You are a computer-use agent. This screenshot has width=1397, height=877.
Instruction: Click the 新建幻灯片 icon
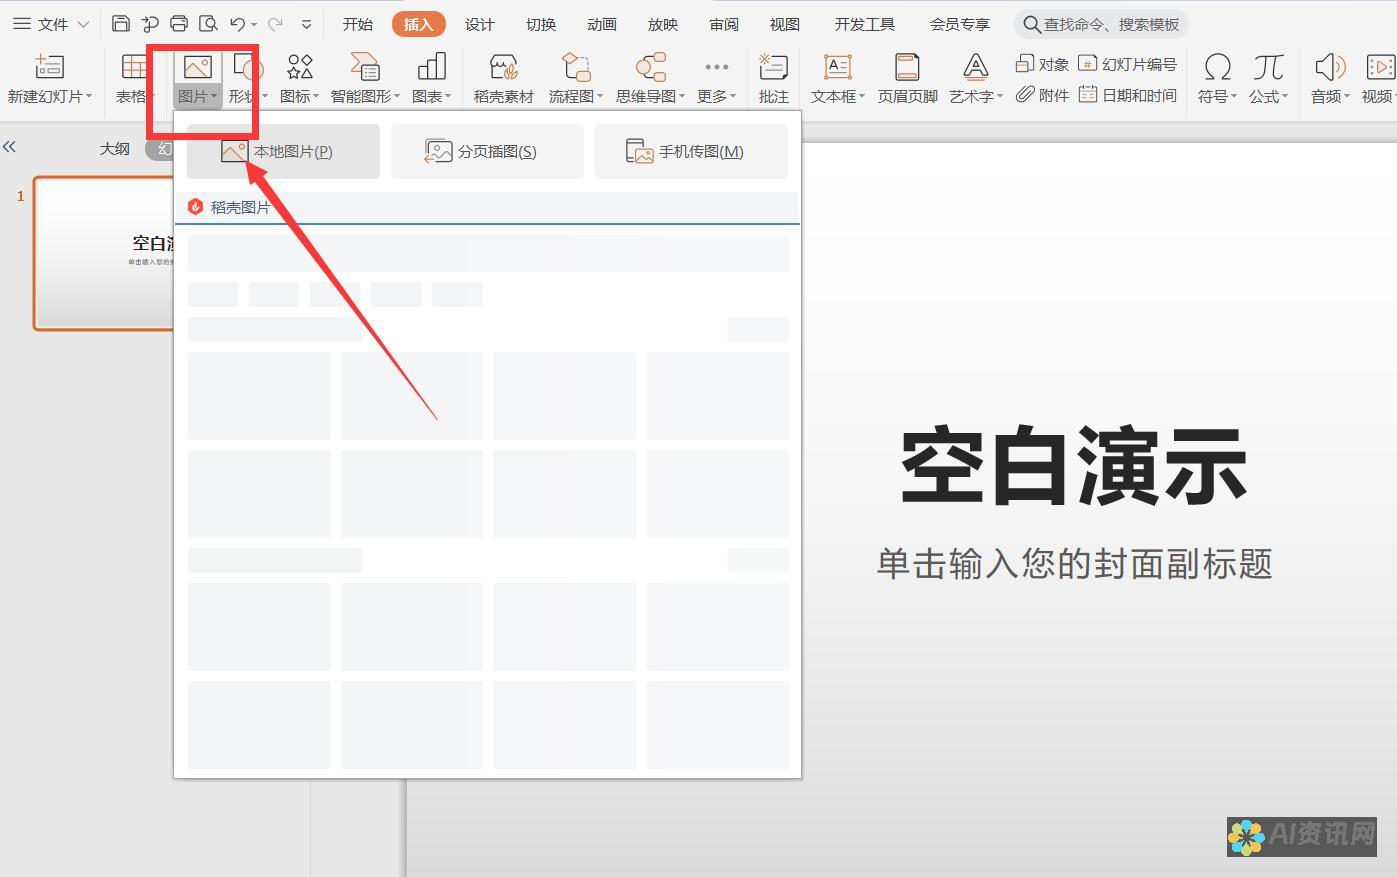pyautogui.click(x=48, y=67)
